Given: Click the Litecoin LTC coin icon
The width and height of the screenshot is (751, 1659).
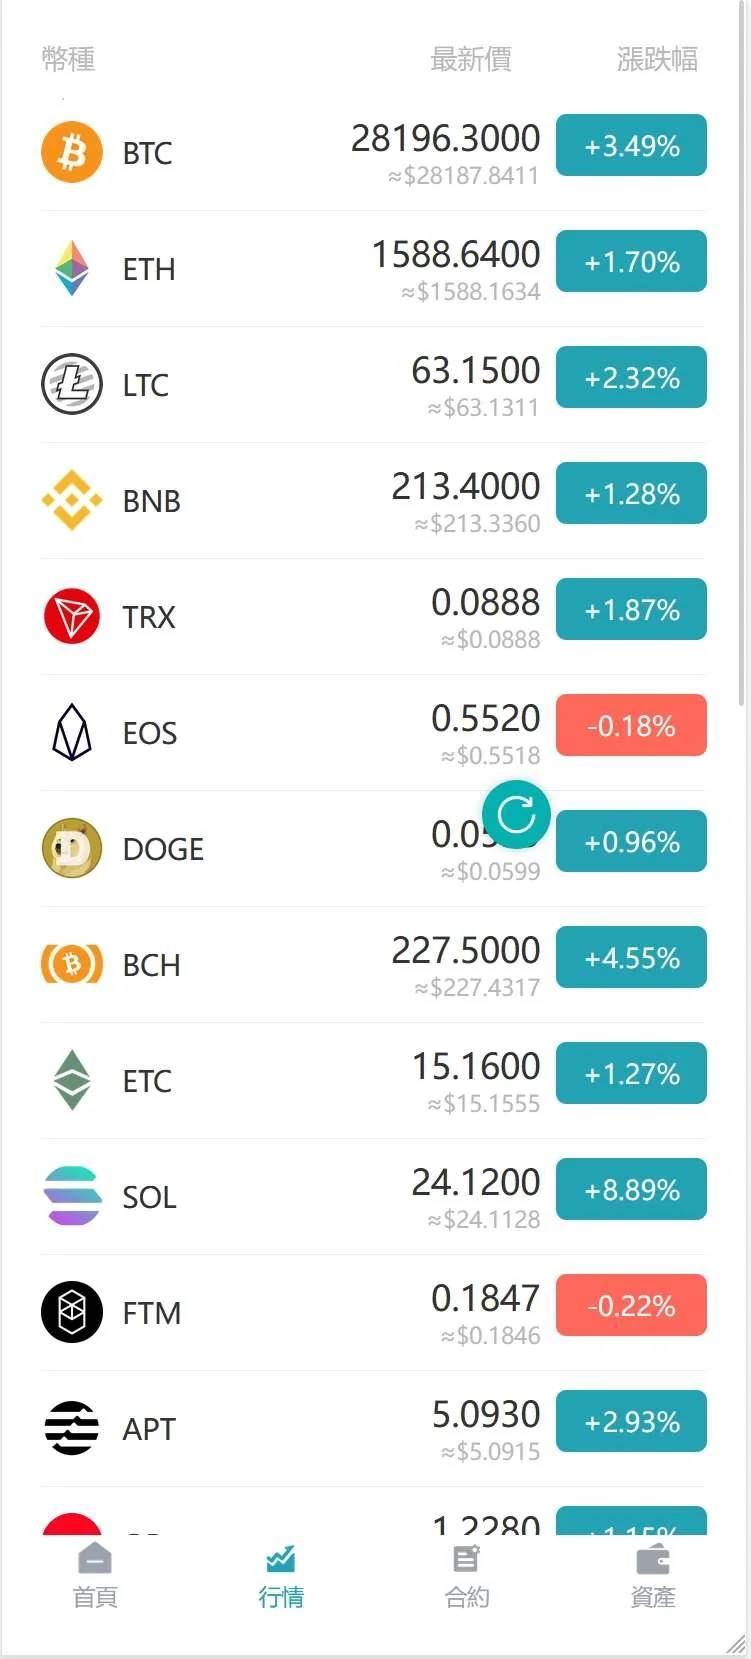Looking at the screenshot, I should (72, 384).
